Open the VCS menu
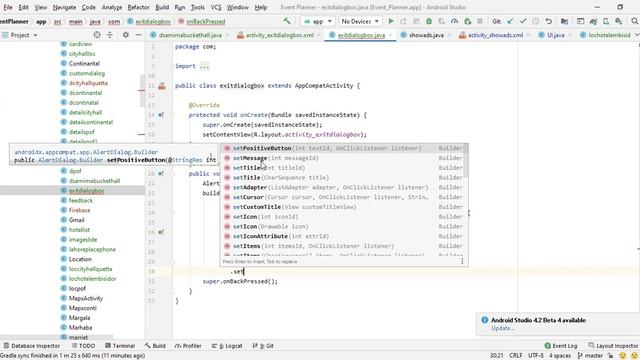Viewport: 640px width, 360px height. tap(216, 7)
